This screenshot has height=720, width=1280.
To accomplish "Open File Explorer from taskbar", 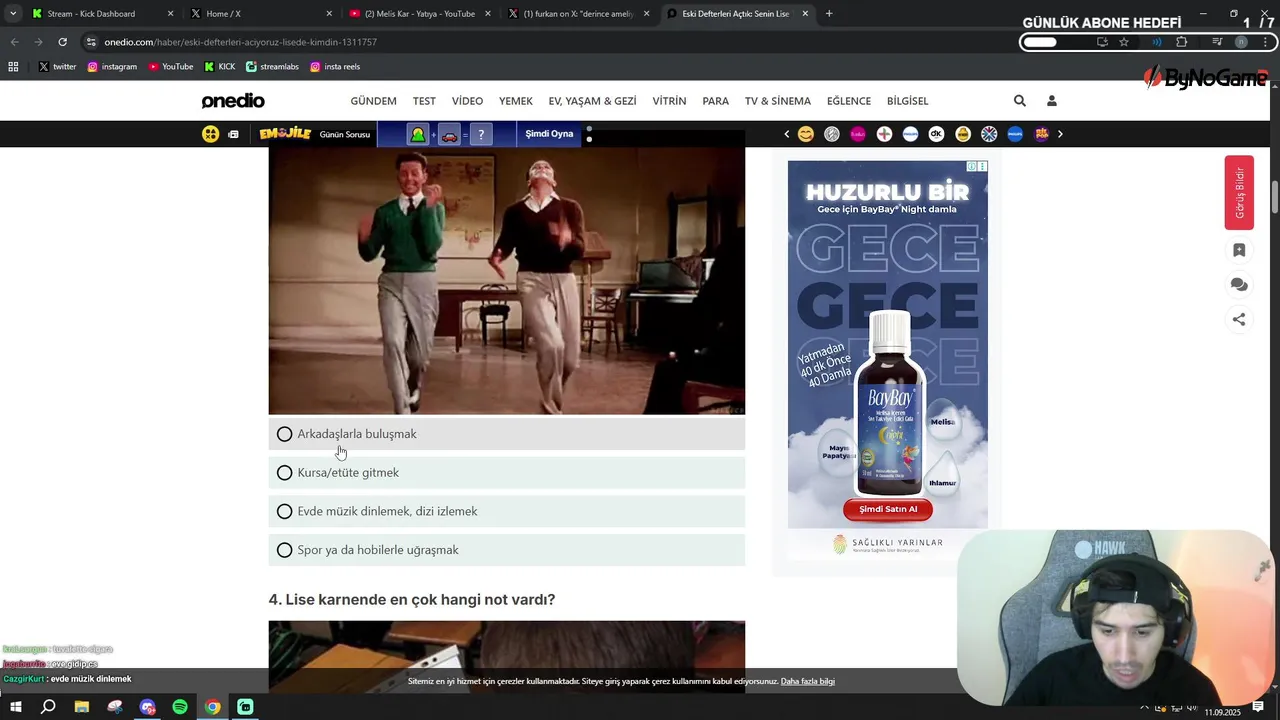I will (x=82, y=707).
